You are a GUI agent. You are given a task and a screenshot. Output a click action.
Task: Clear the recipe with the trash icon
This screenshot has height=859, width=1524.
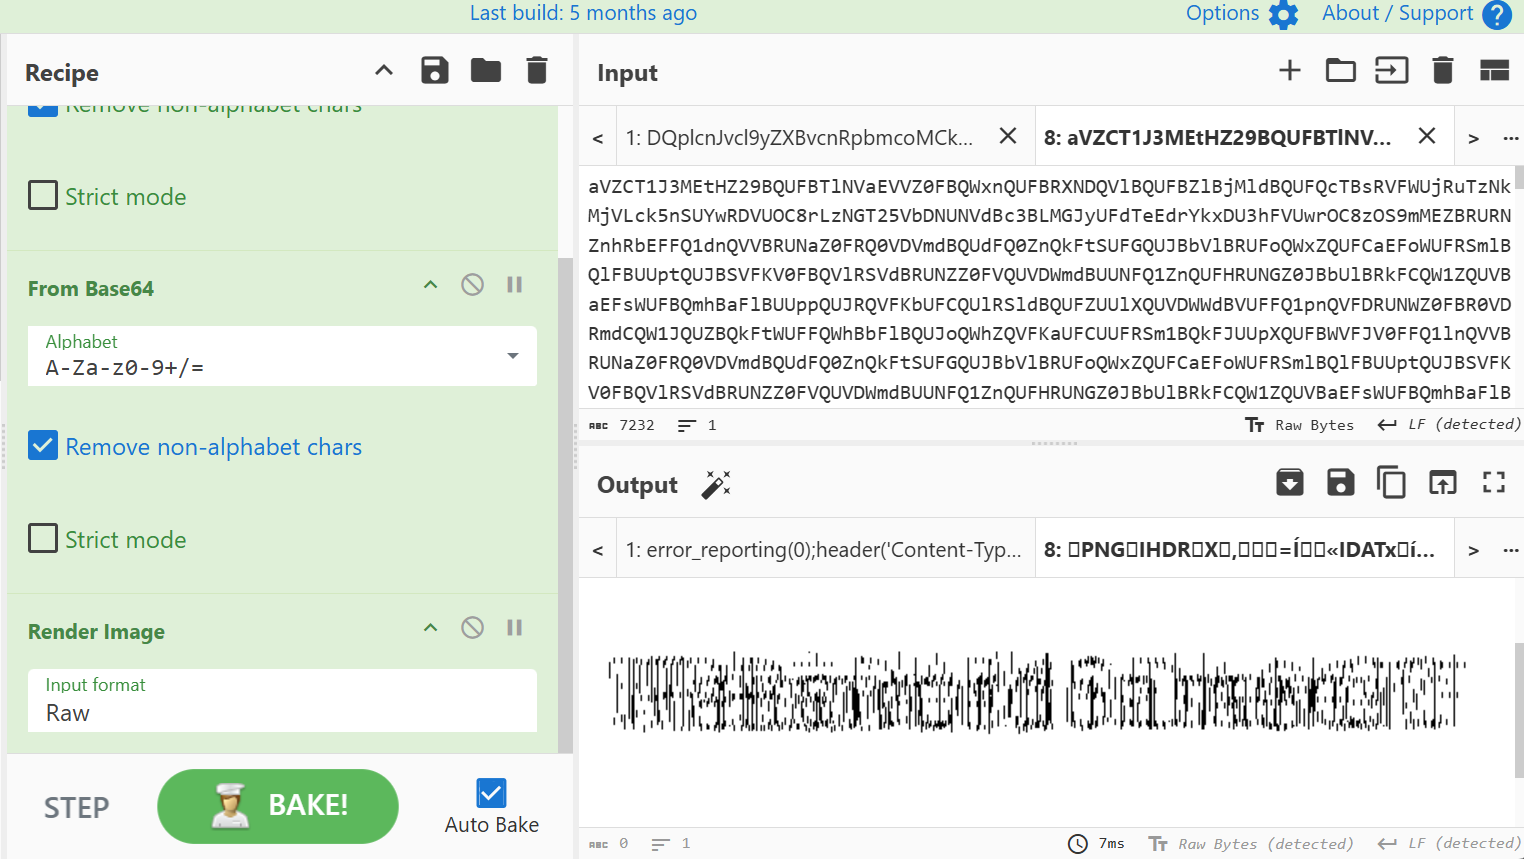(x=537, y=71)
